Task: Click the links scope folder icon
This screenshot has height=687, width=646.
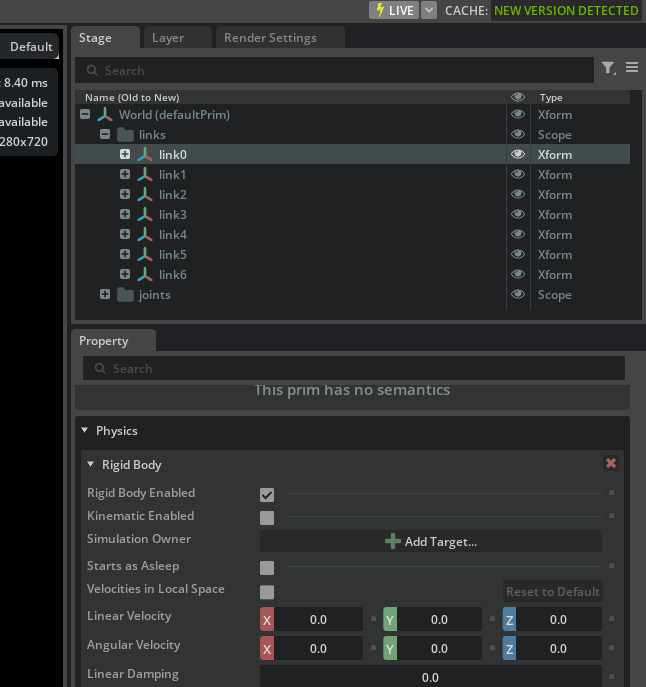Action: tap(125, 135)
